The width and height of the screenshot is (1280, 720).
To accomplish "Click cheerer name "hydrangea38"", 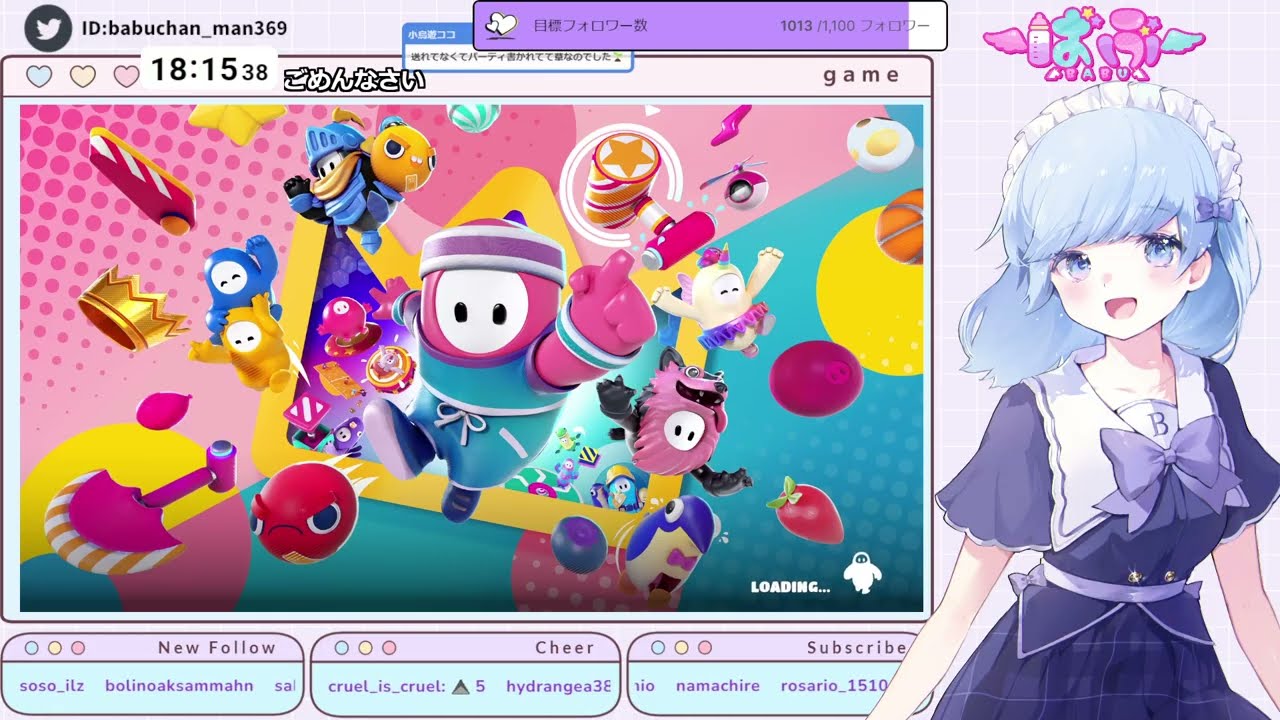I will (558, 686).
